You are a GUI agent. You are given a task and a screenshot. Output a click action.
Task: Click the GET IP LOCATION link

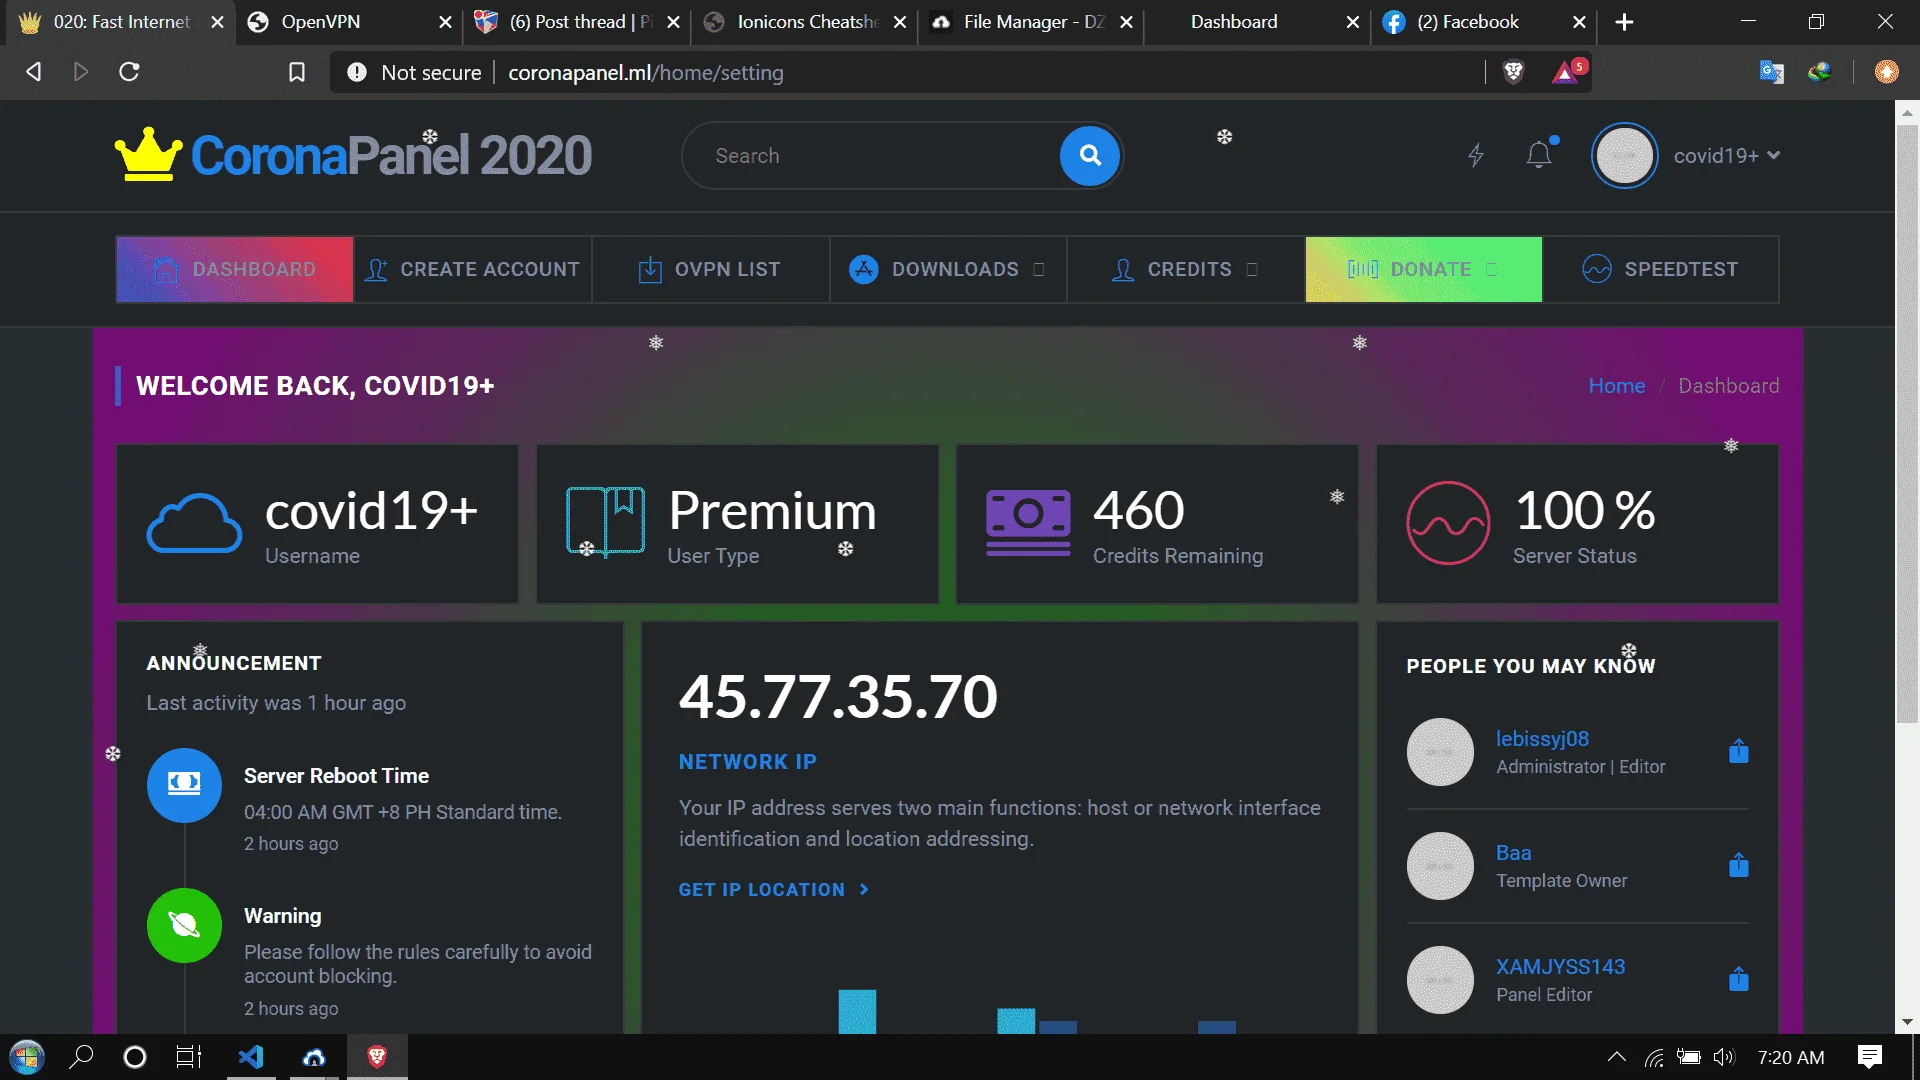click(x=774, y=890)
